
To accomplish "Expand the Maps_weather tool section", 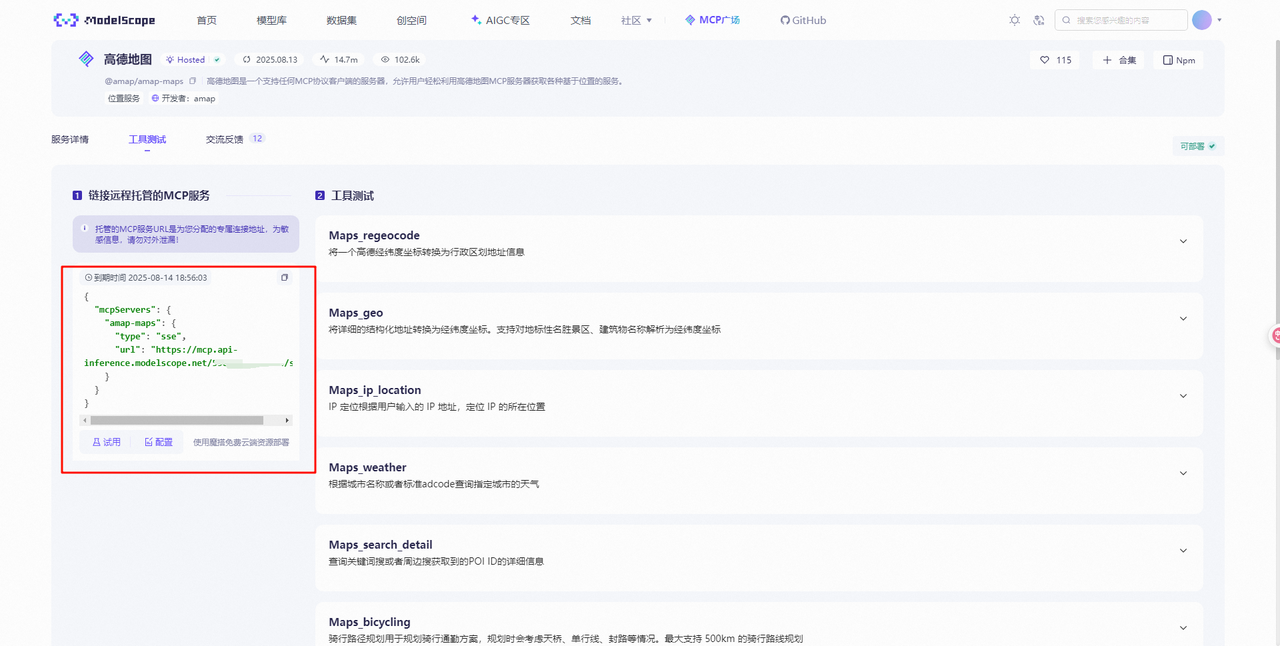I will coord(1183,473).
